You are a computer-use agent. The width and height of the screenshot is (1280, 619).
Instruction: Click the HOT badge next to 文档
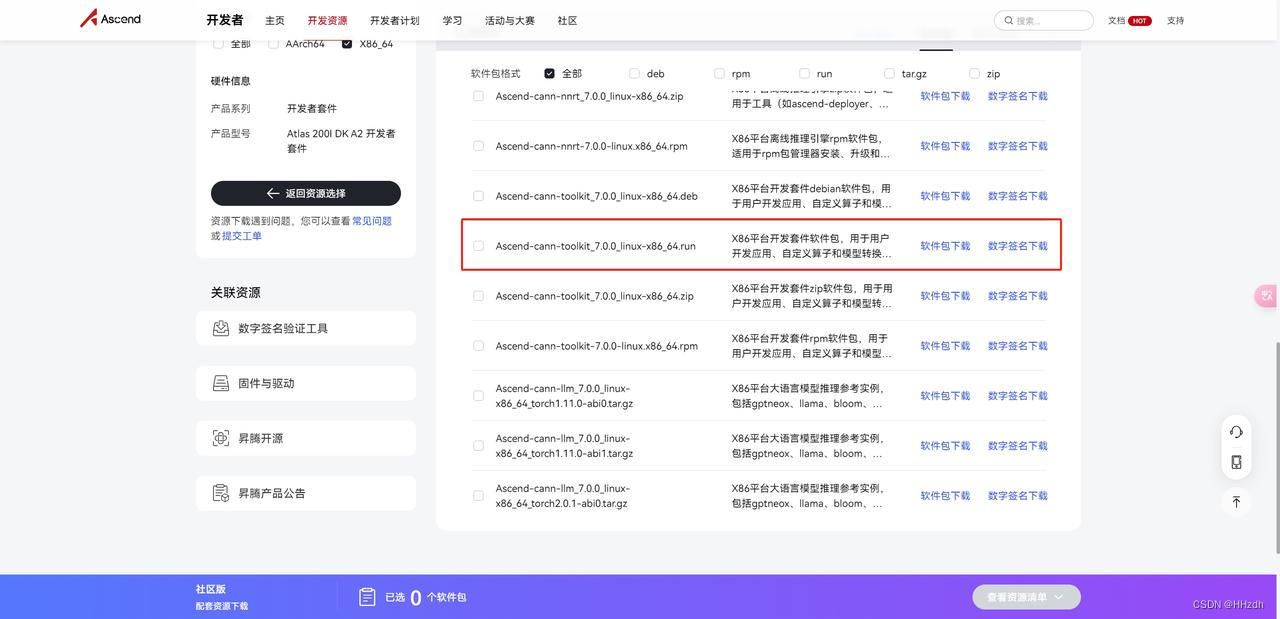coord(1140,21)
